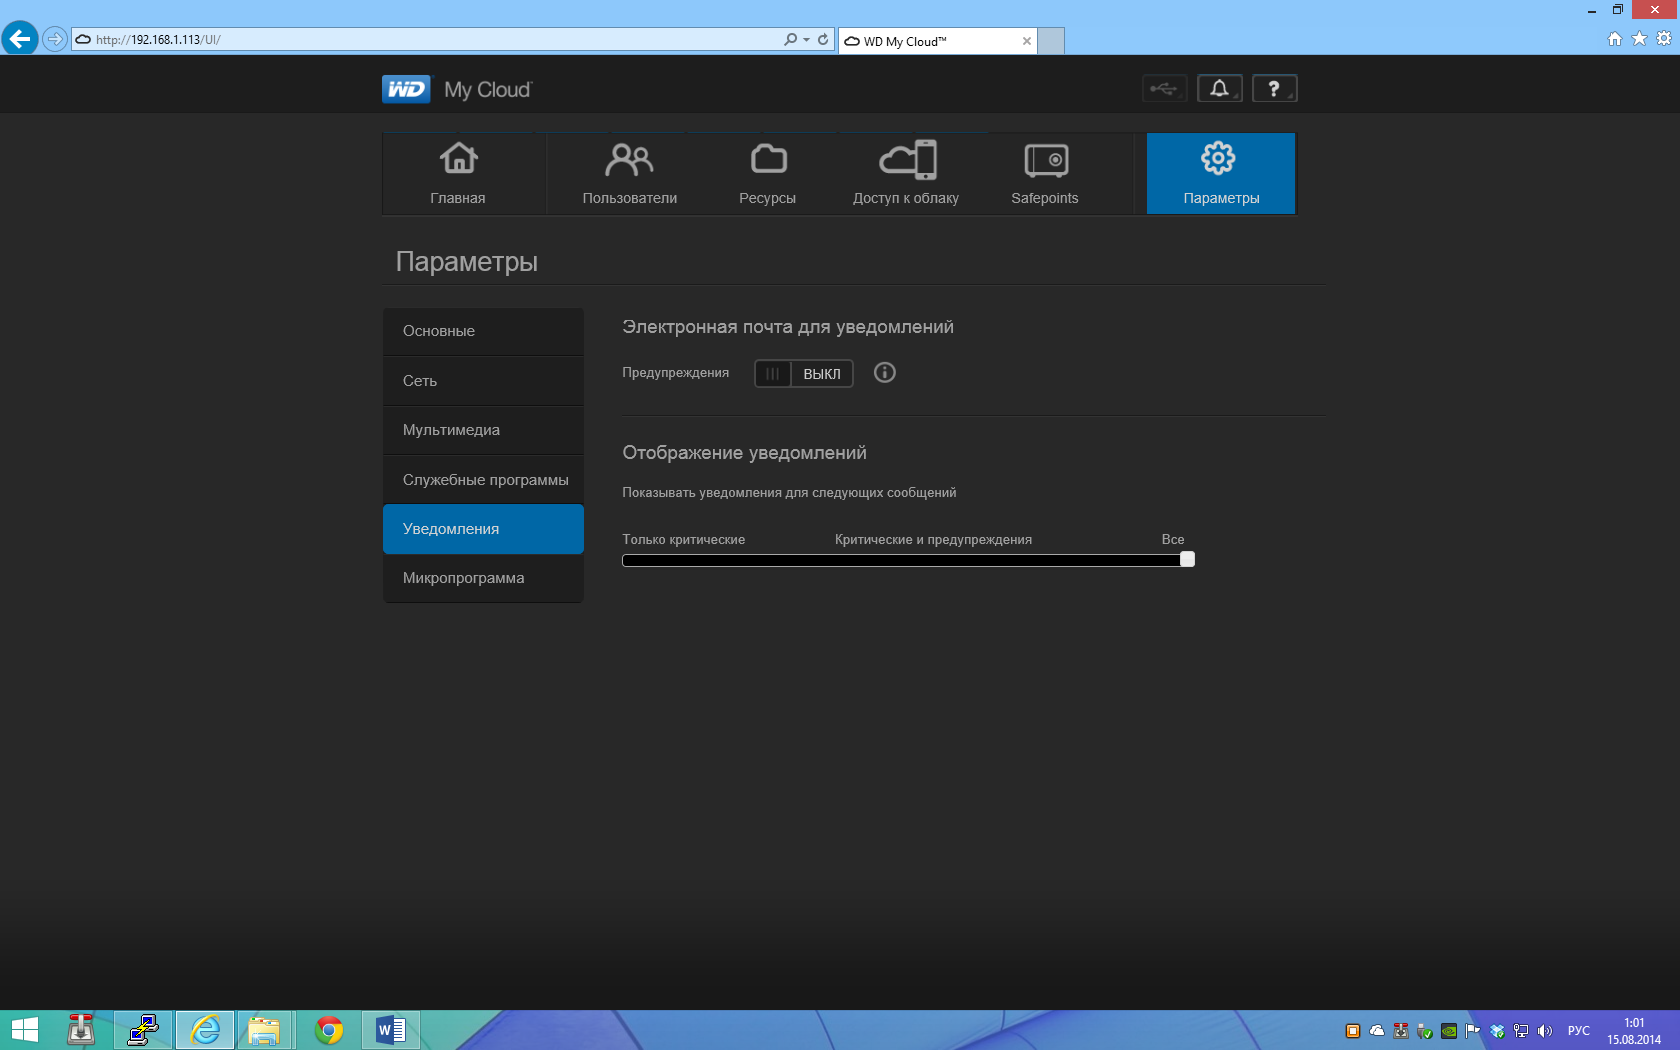Select Уведомления section in sidebar

pos(483,529)
